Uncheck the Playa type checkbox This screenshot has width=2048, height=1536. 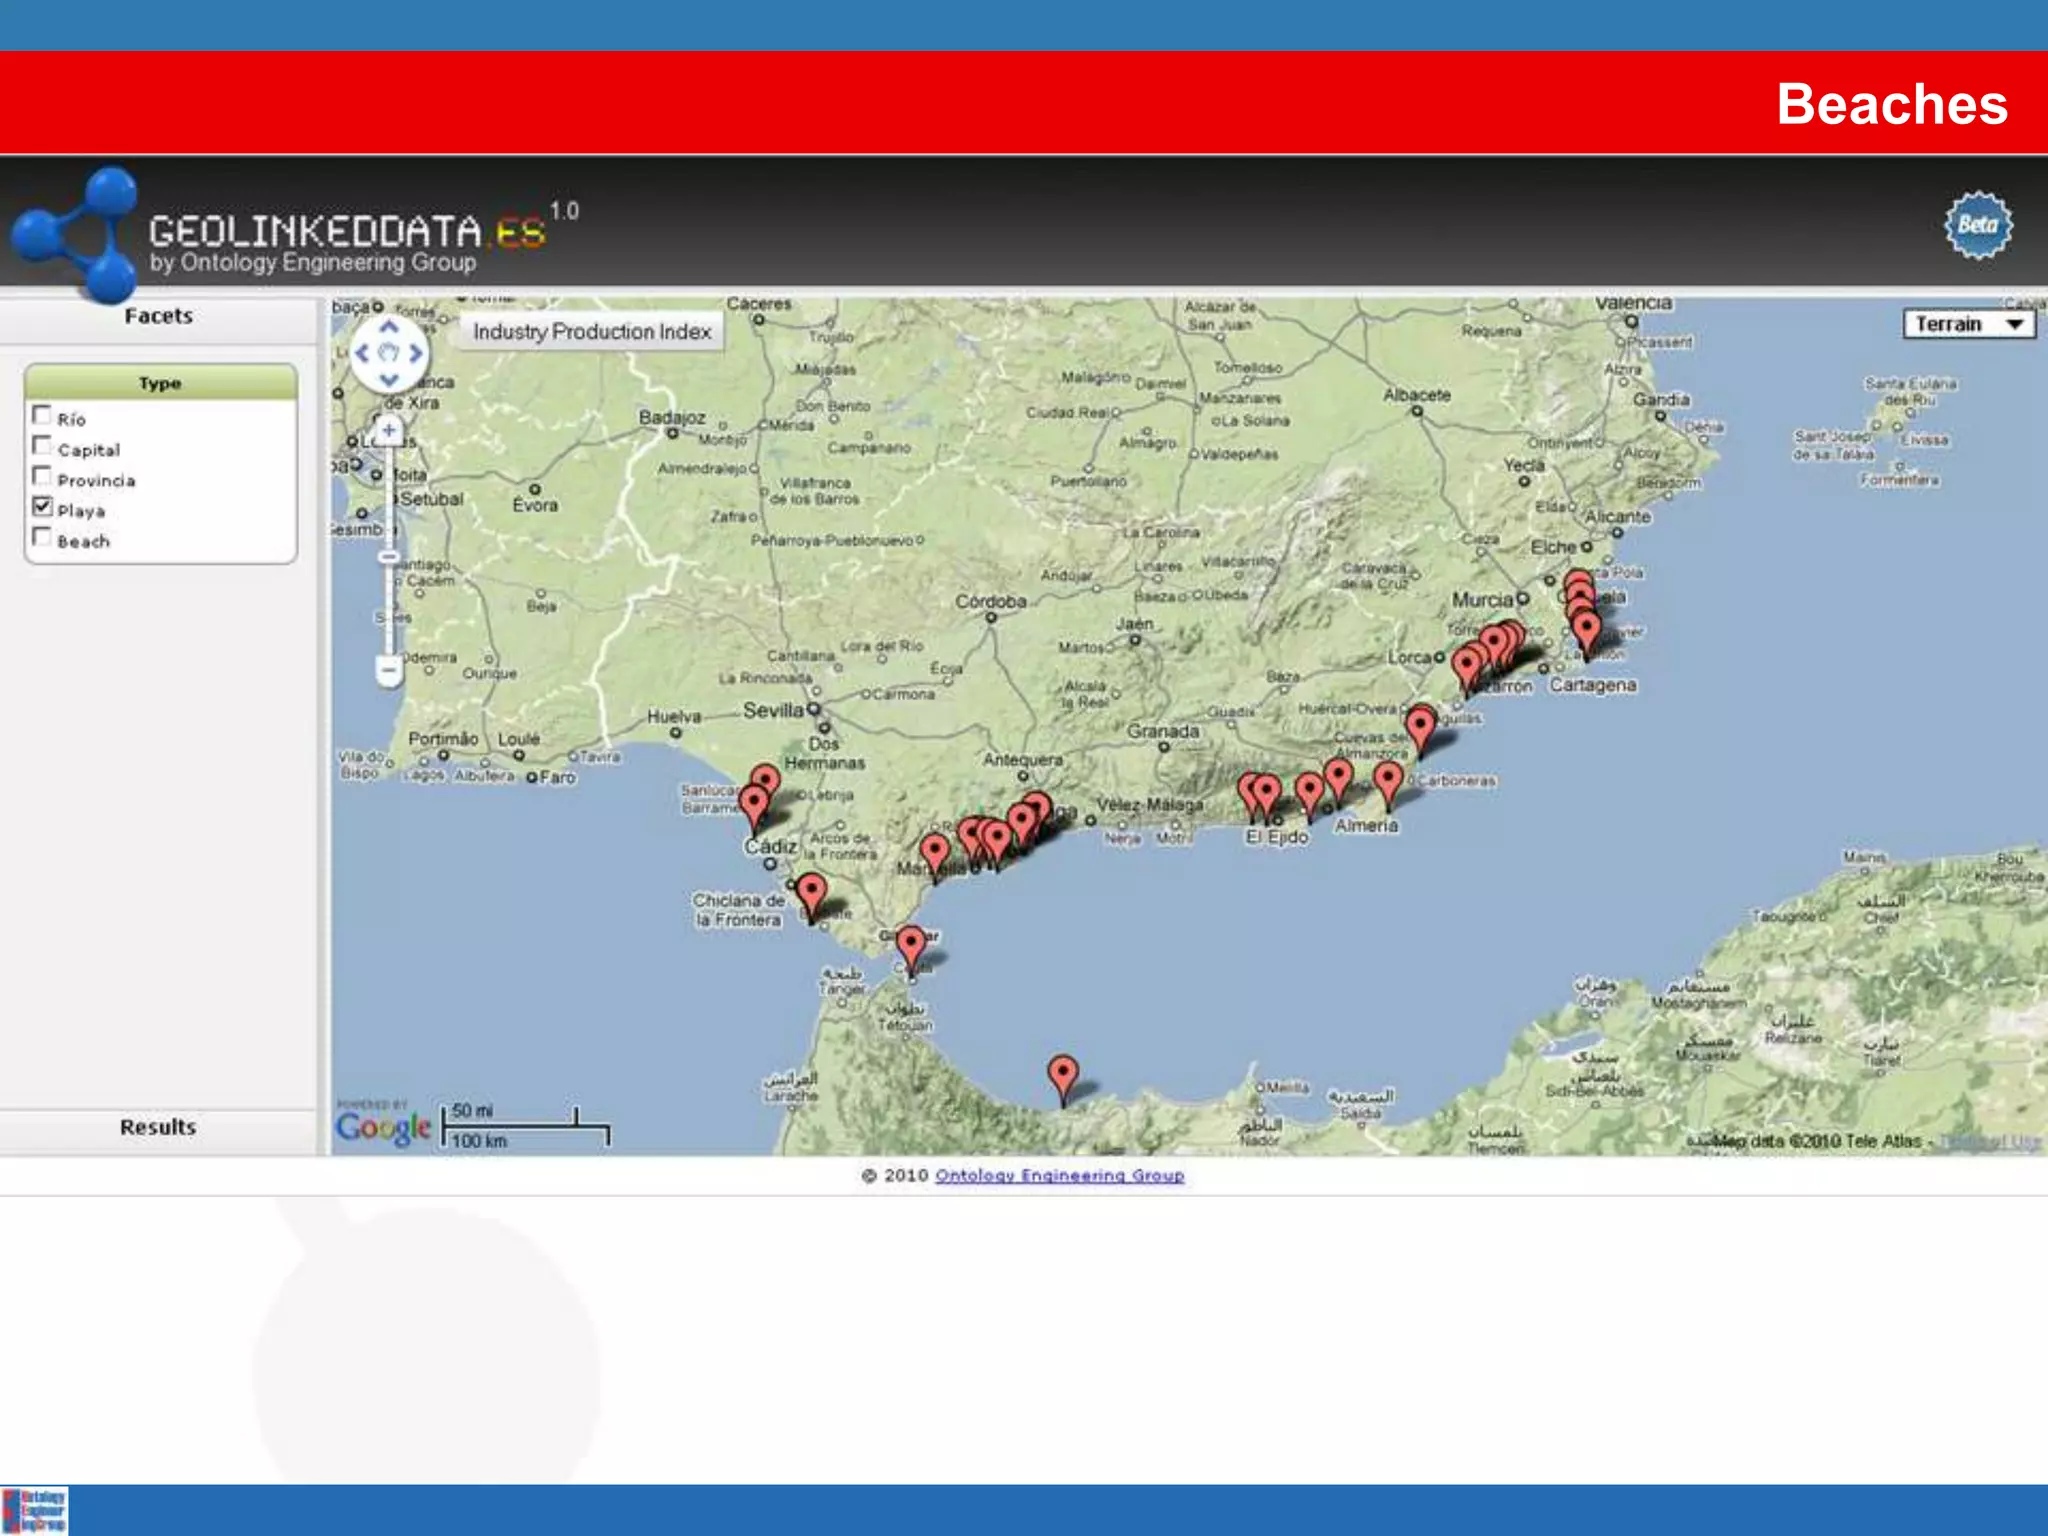(42, 507)
